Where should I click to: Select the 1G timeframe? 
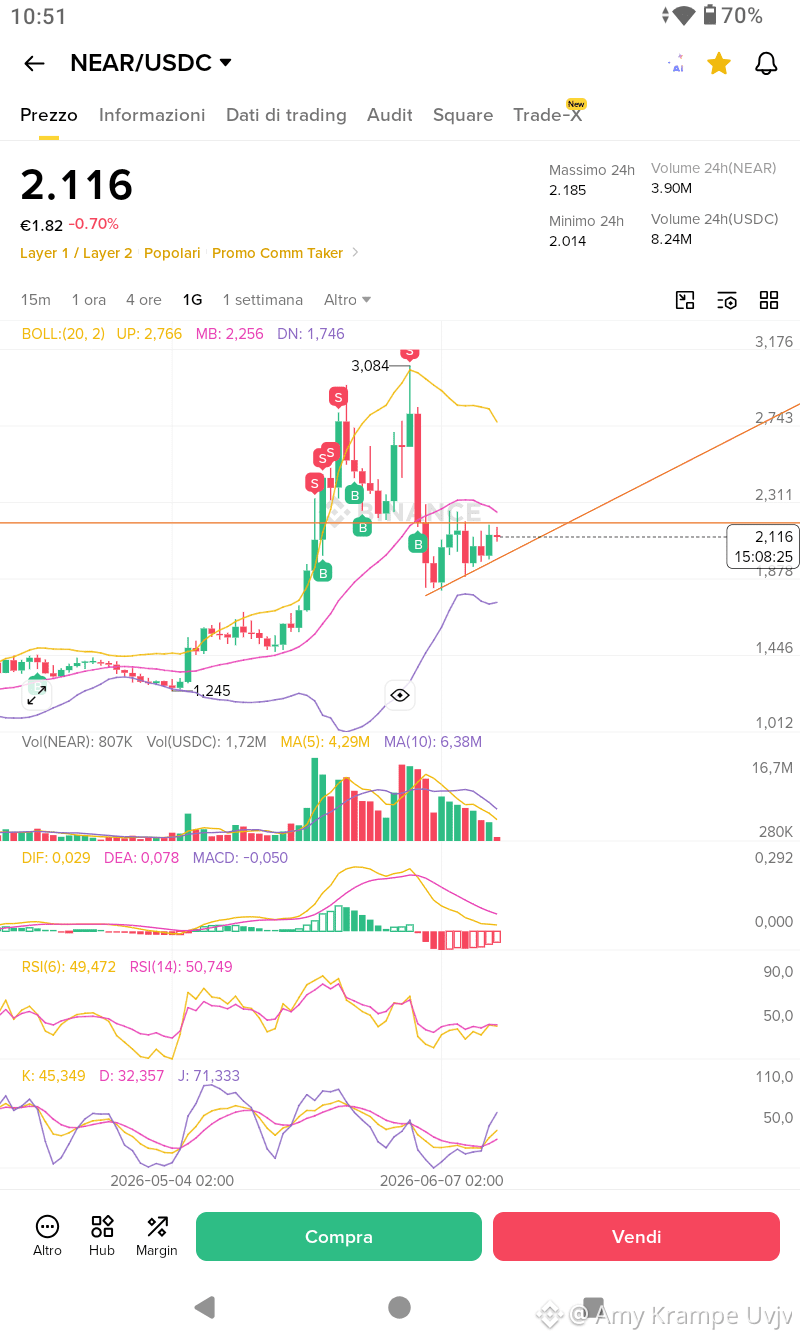point(192,300)
